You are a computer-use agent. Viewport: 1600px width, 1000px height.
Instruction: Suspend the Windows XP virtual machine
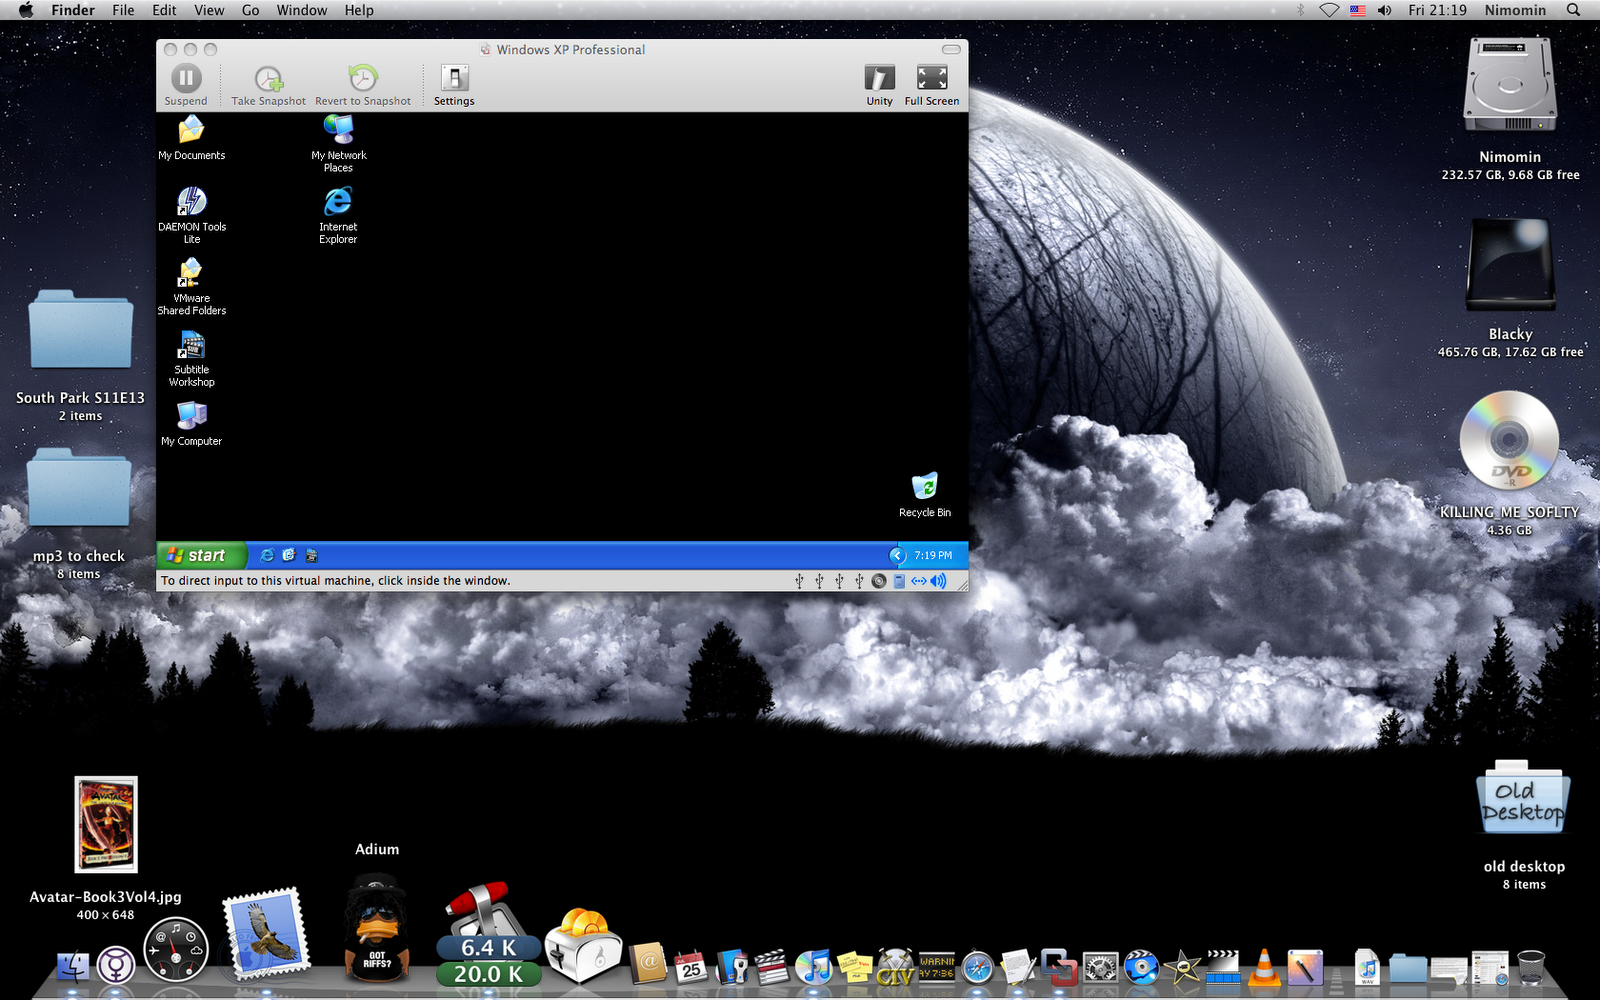point(186,85)
